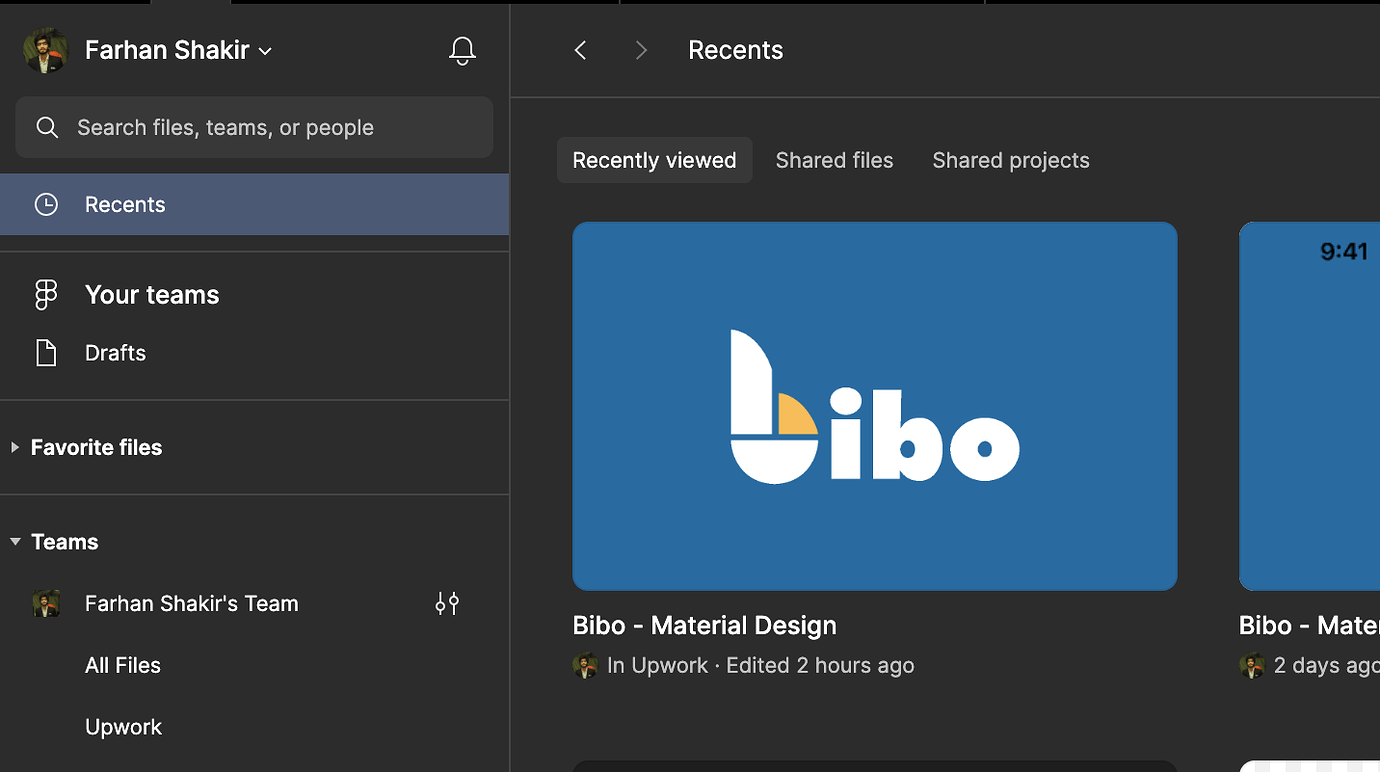Click the forward navigation arrow
The height and width of the screenshot is (772, 1380).
point(641,50)
